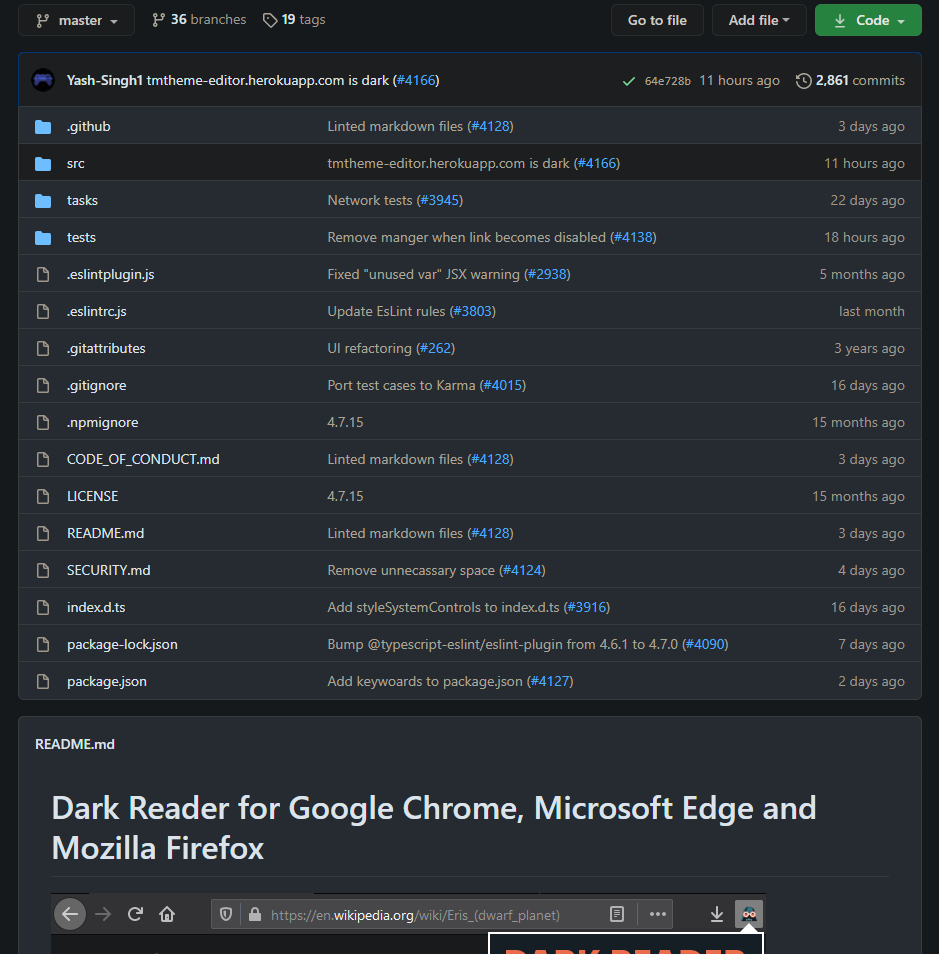Click the tag icon beside 19 tags

(x=270, y=19)
